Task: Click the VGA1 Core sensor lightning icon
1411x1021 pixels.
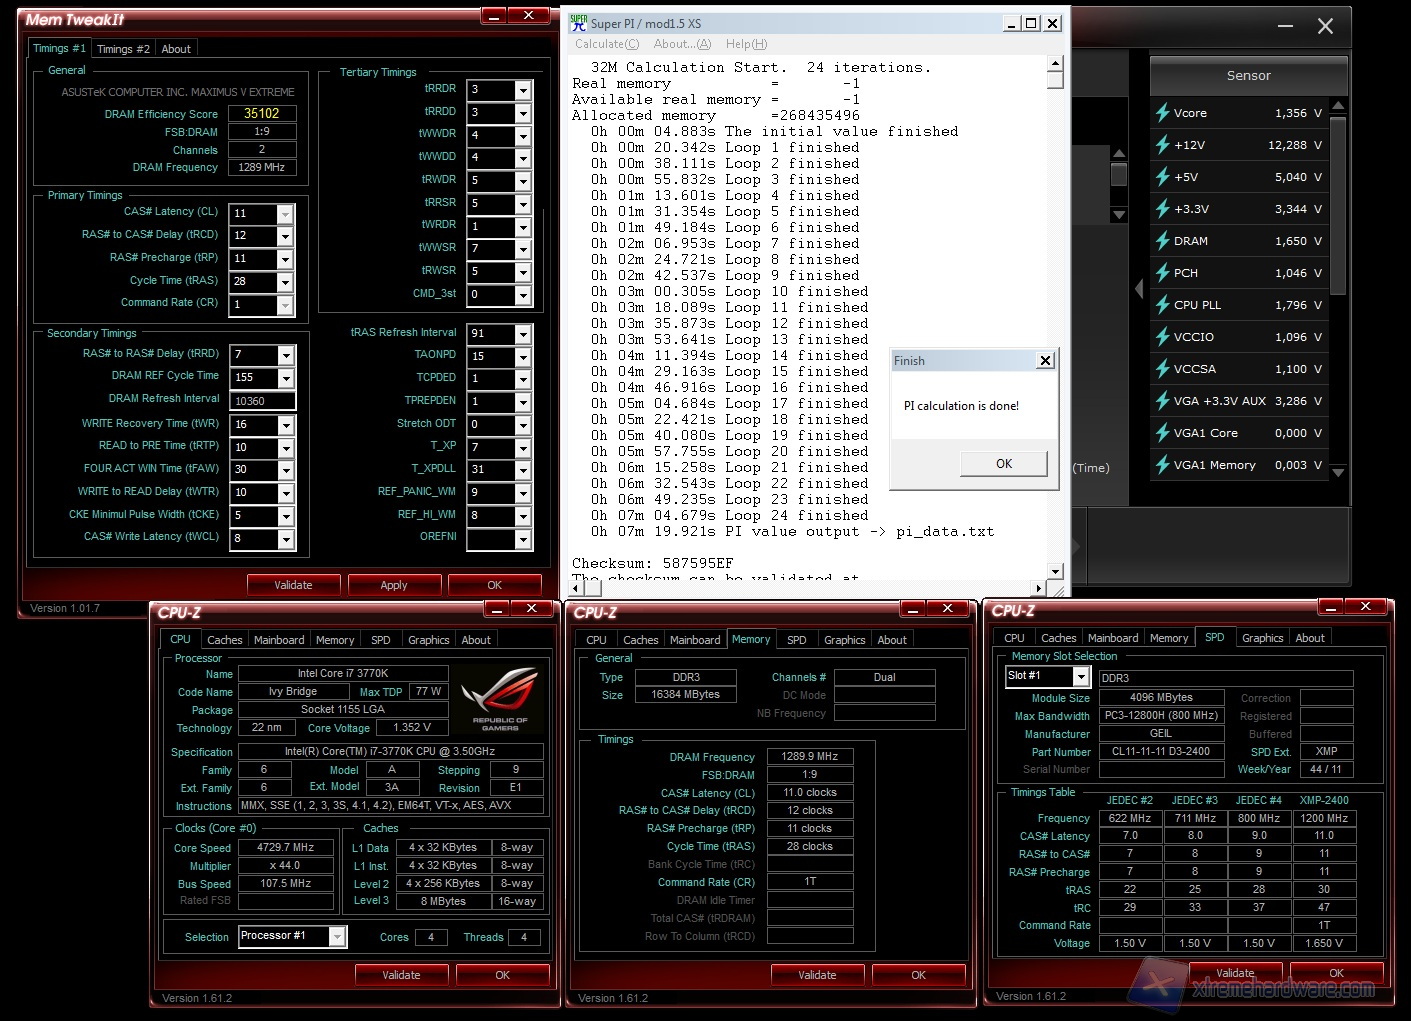Action: (x=1162, y=433)
